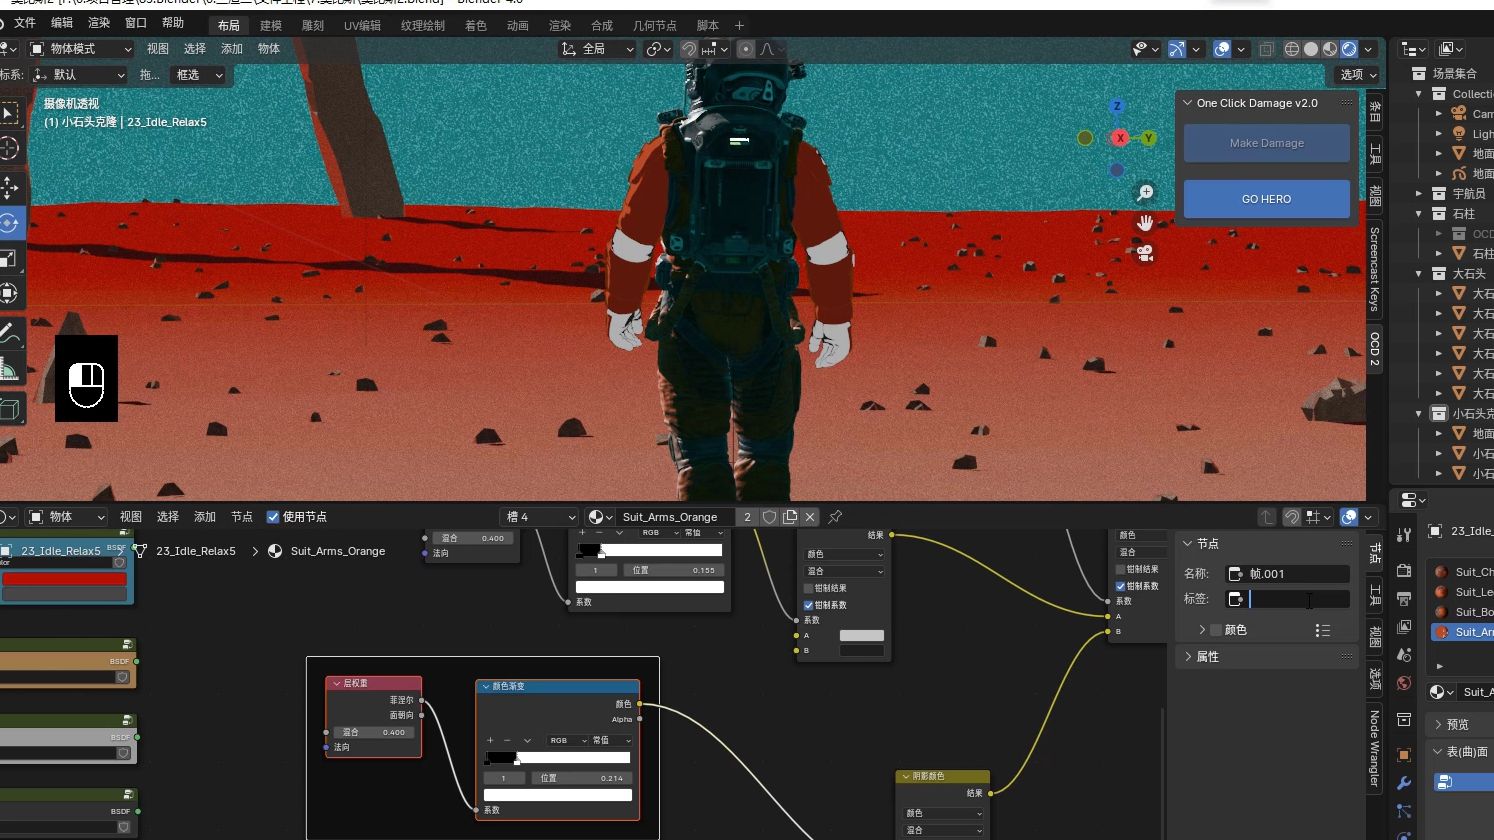
Task: Open the 文件 menu
Action: 25,23
